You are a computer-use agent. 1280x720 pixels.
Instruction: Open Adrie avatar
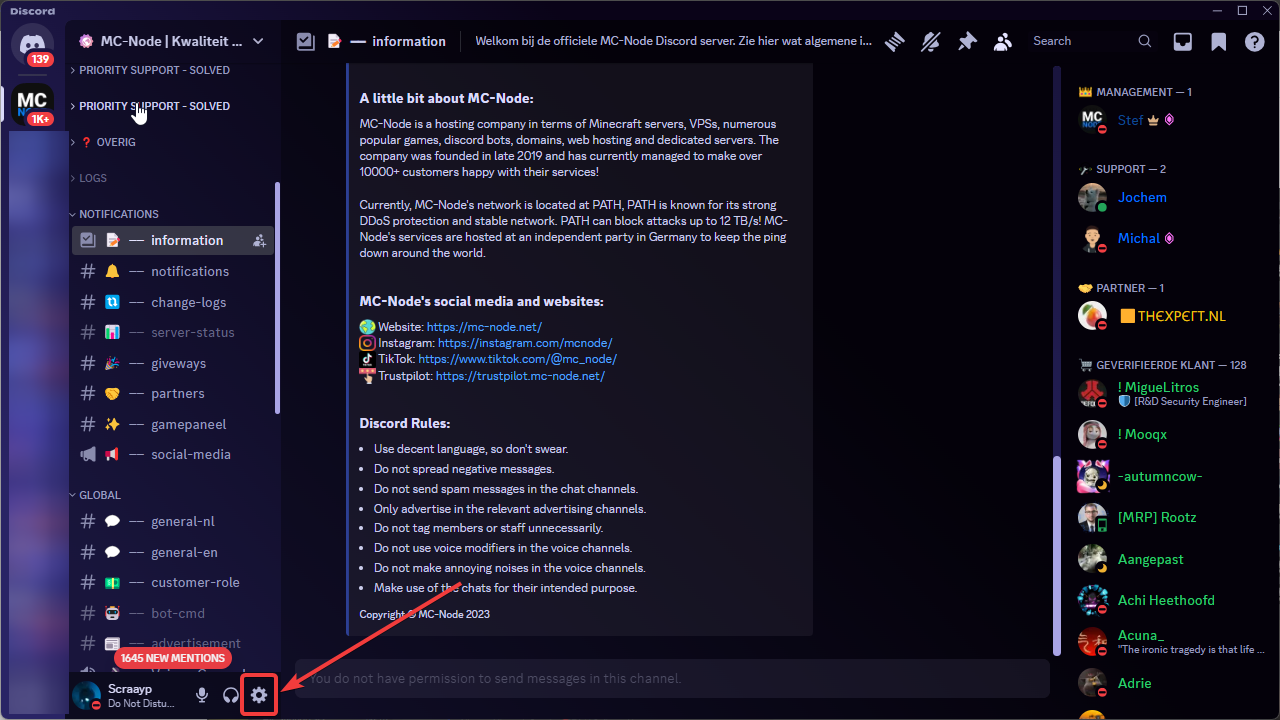click(1092, 683)
